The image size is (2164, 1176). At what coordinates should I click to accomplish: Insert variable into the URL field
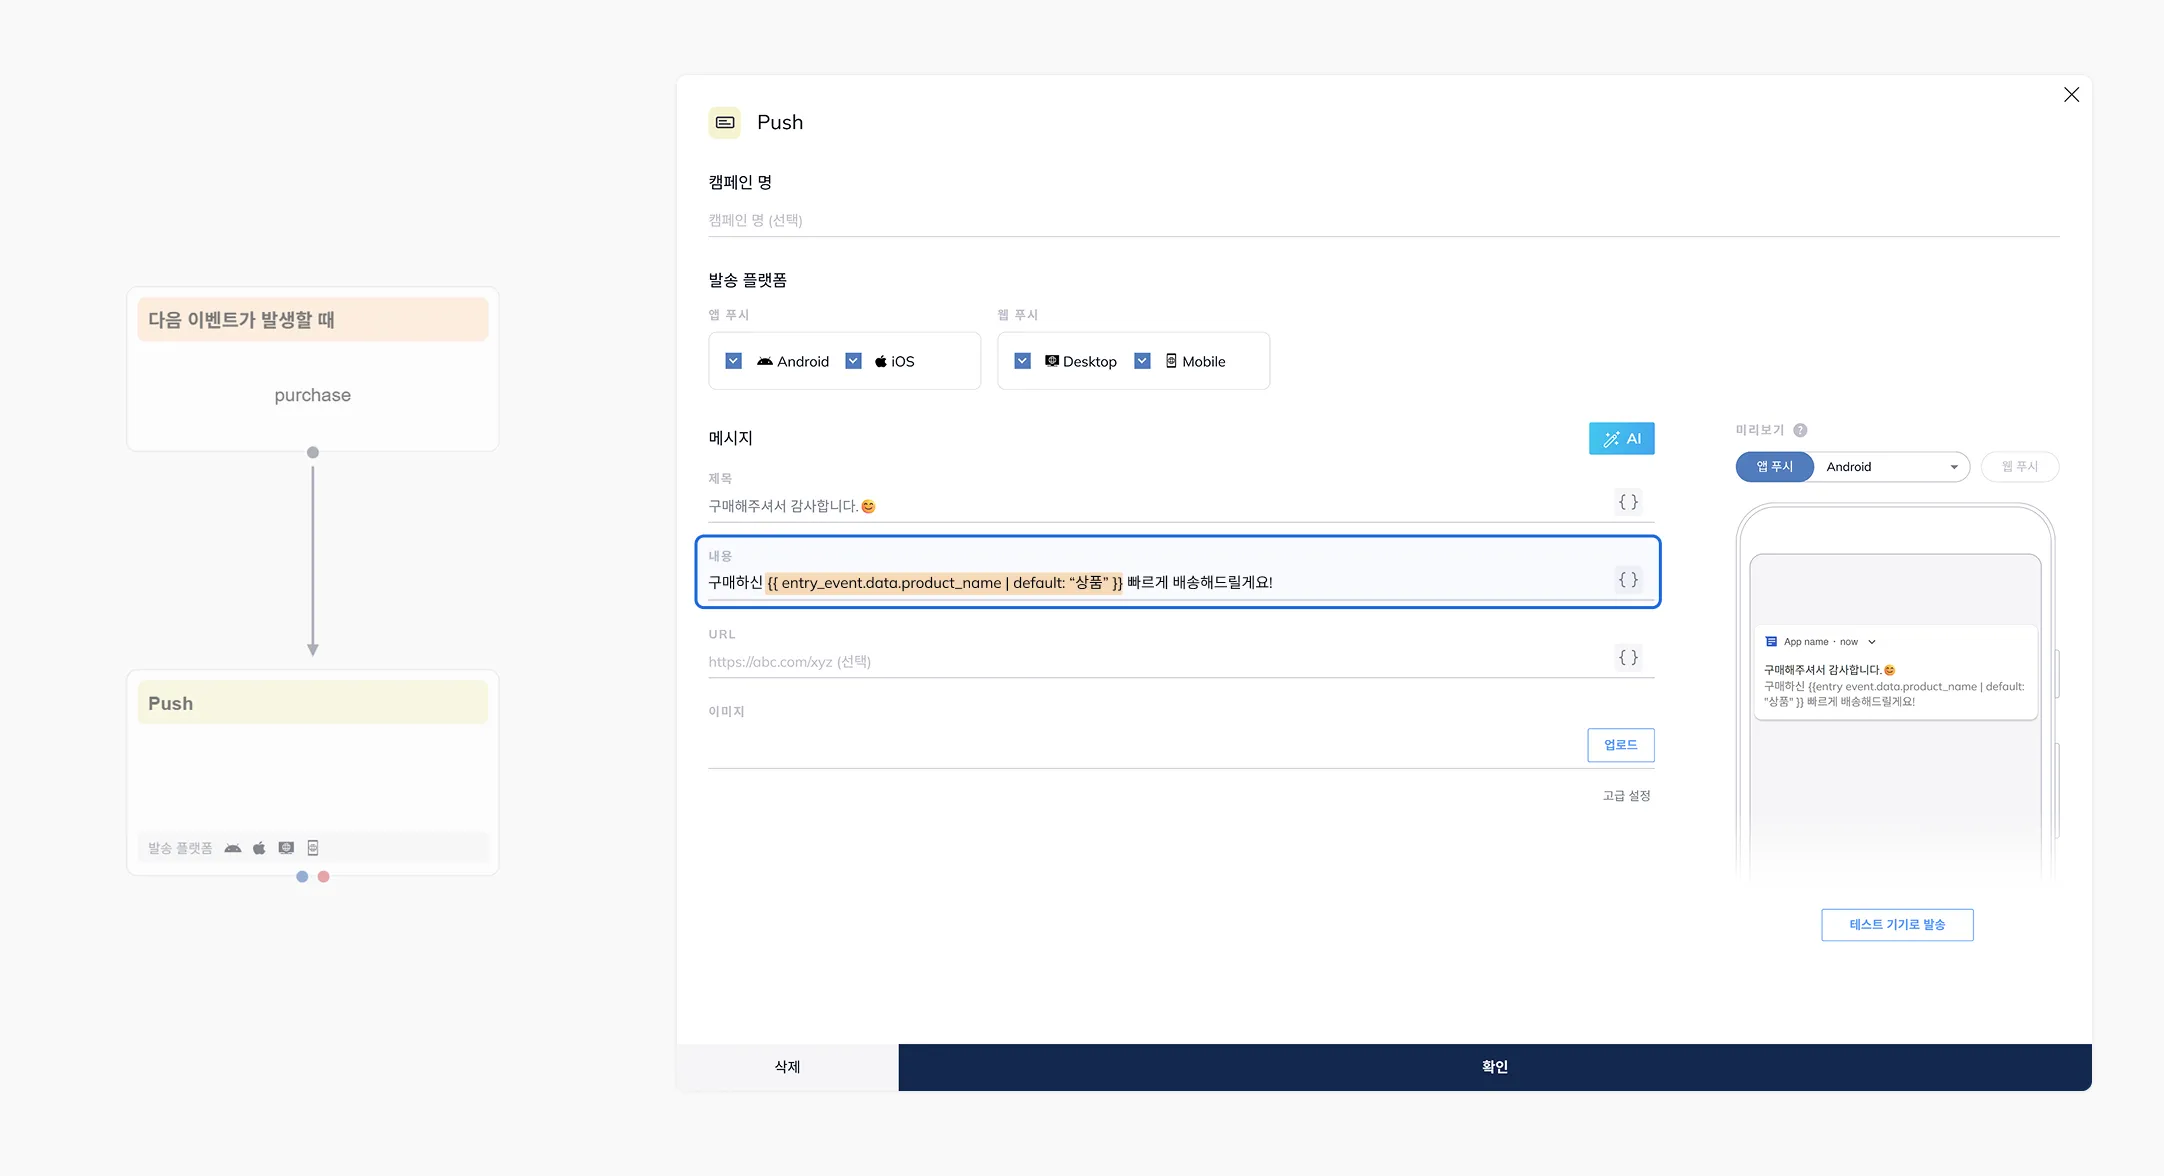pos(1628,658)
